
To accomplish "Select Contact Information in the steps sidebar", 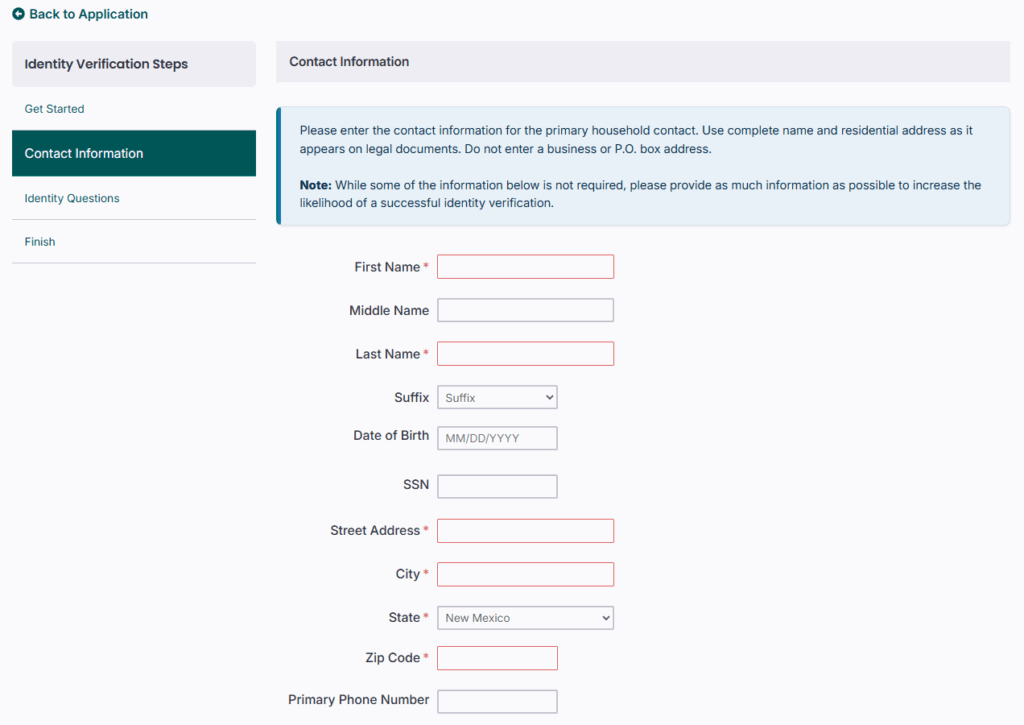I will pyautogui.click(x=84, y=154).
